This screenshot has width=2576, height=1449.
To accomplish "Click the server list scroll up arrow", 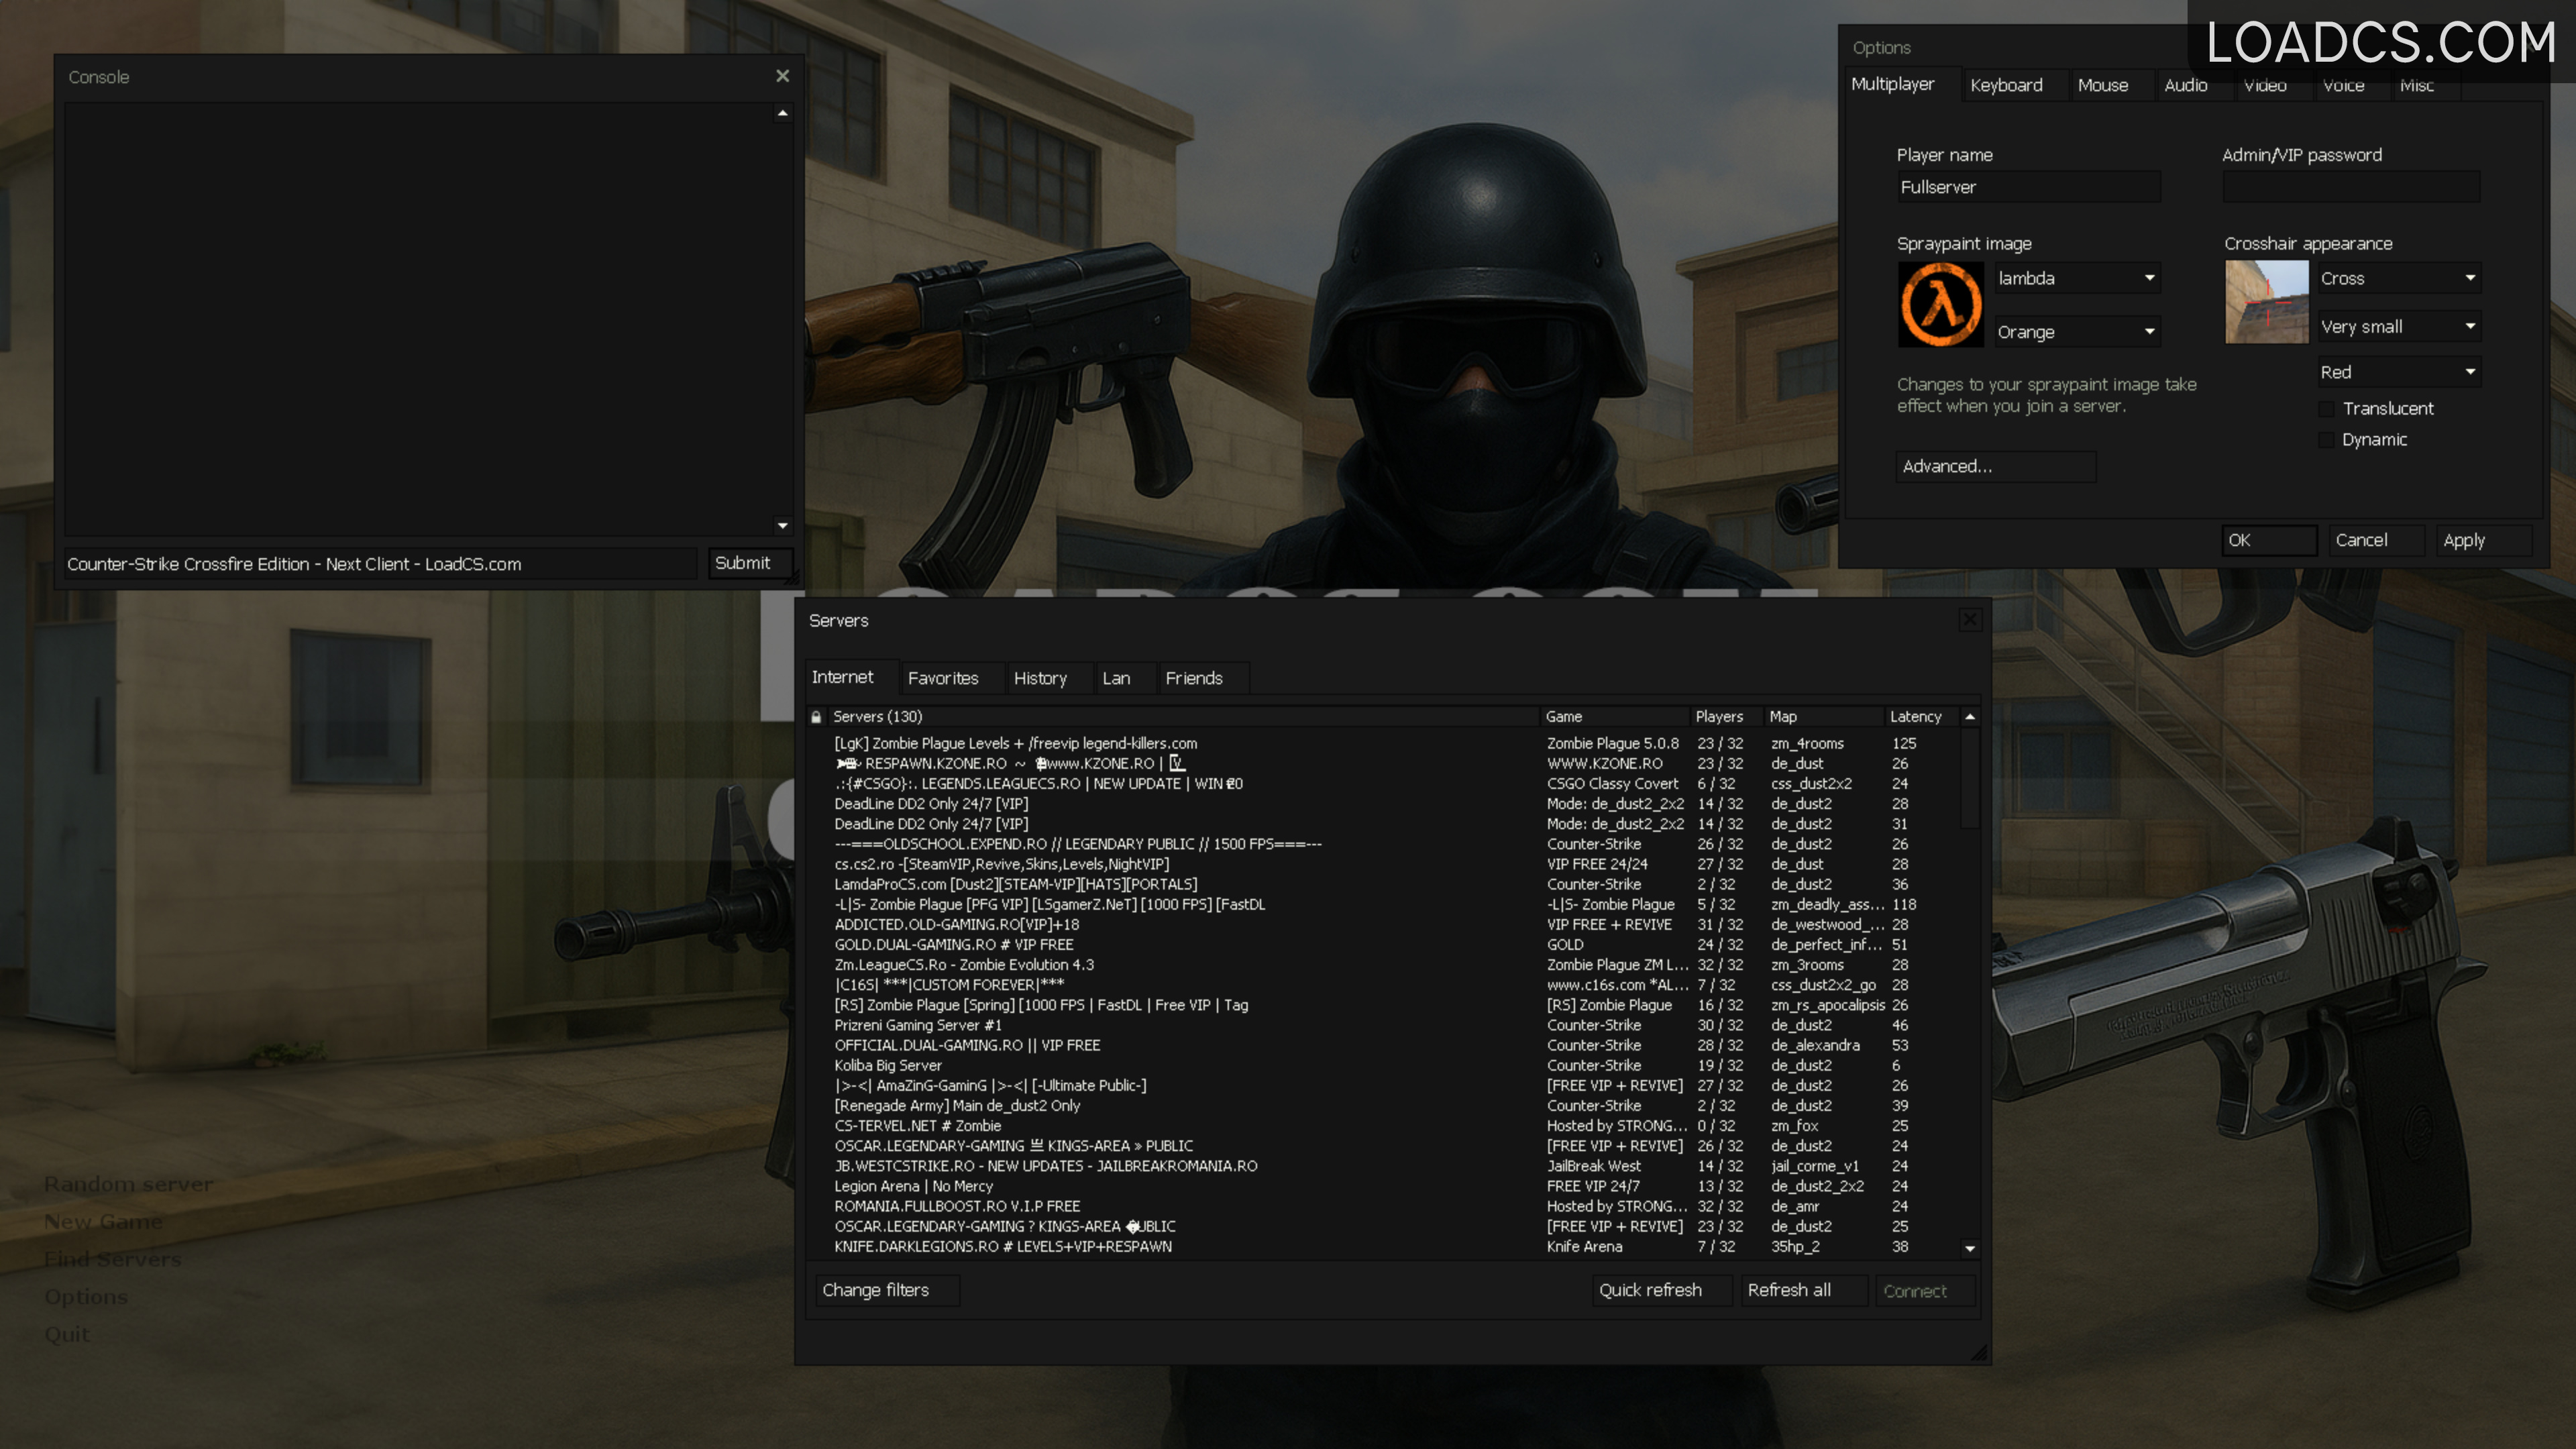I will tap(1969, 717).
